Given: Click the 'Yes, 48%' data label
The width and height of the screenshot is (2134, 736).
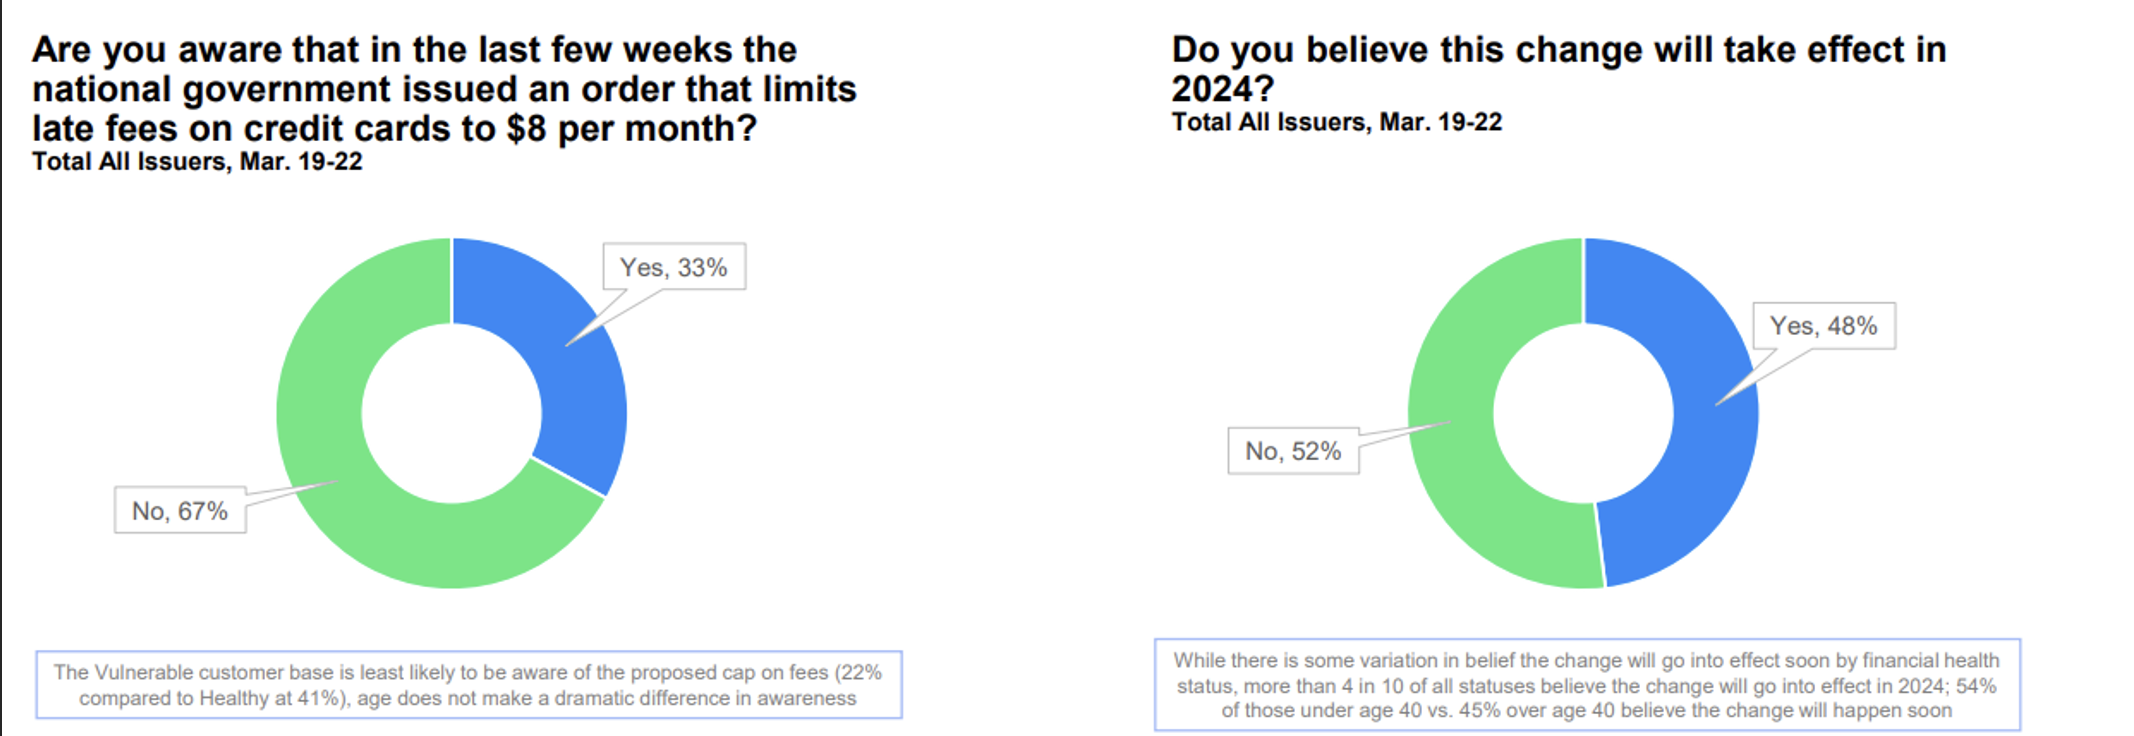Looking at the screenshot, I should click(1824, 325).
